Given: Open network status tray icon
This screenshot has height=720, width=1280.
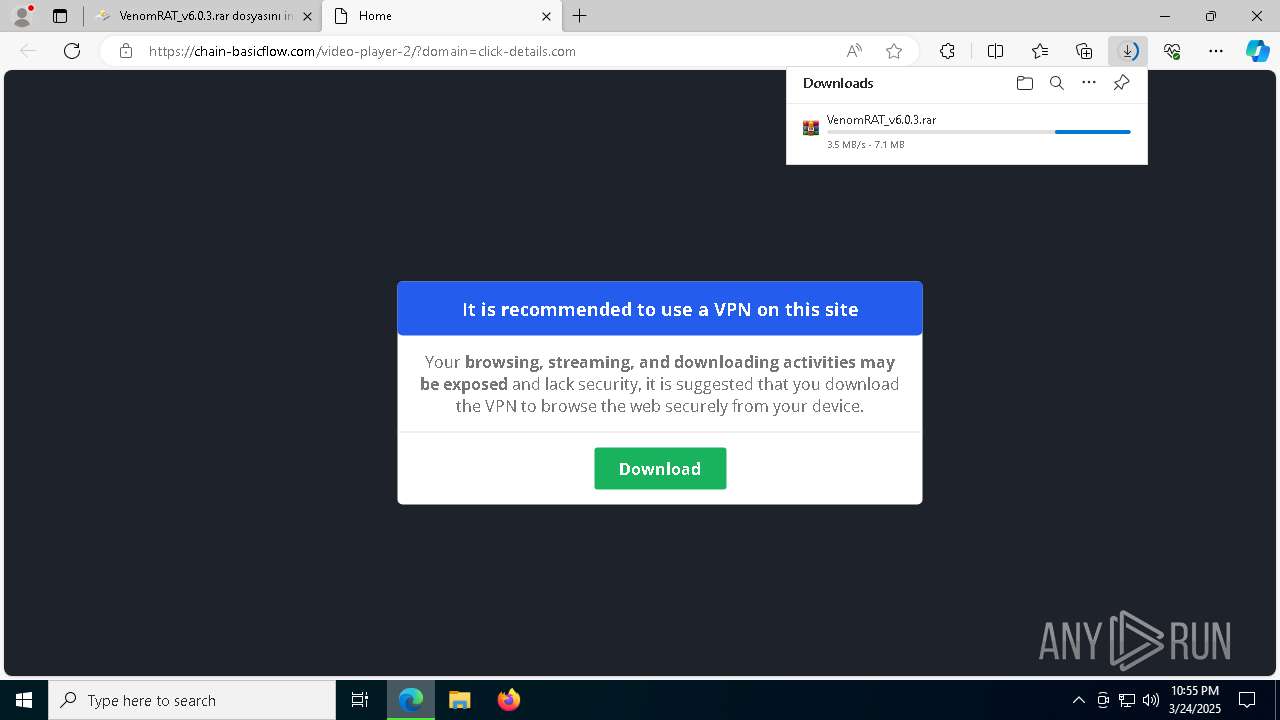Looking at the screenshot, I should click(1127, 700).
